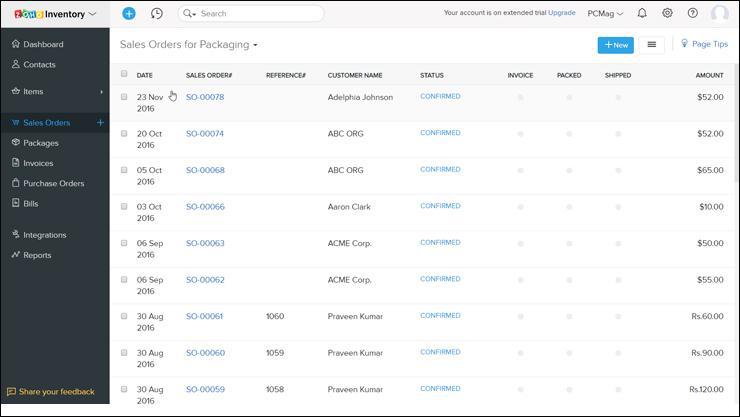Tick the checkbox for order SO-00068
The image size is (740, 417).
(124, 170)
